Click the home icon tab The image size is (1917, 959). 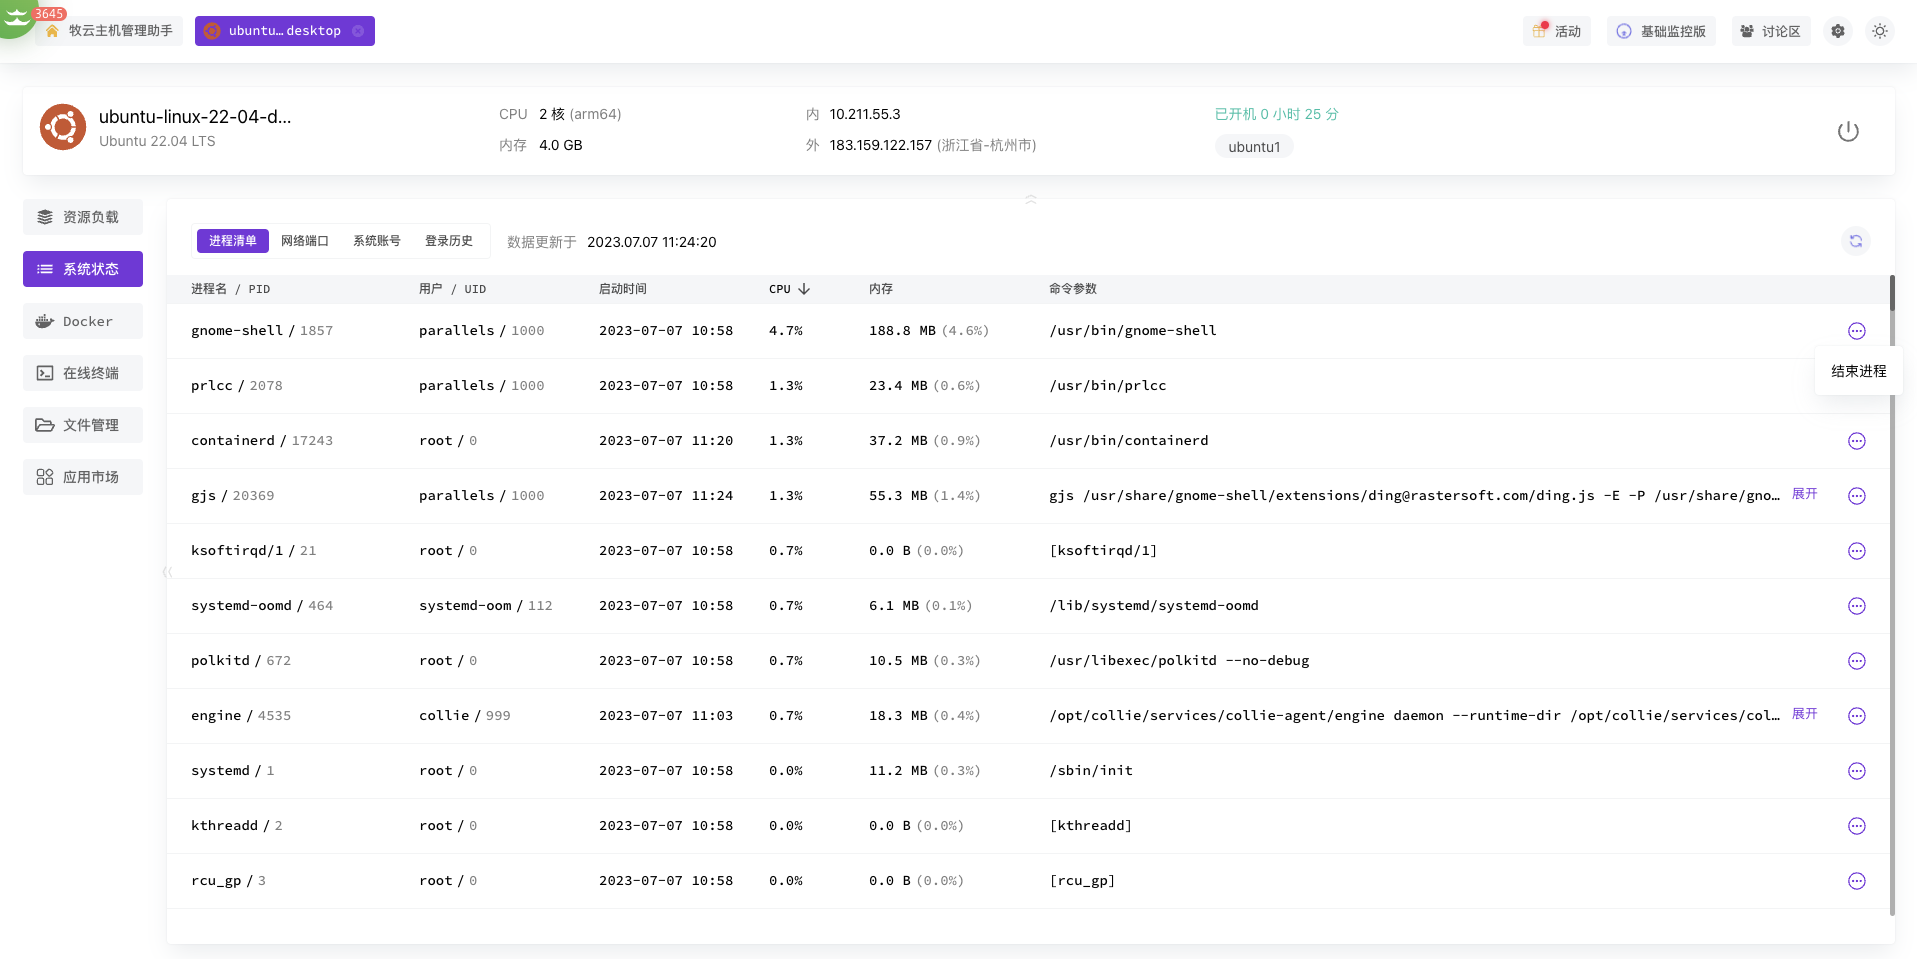pos(52,31)
